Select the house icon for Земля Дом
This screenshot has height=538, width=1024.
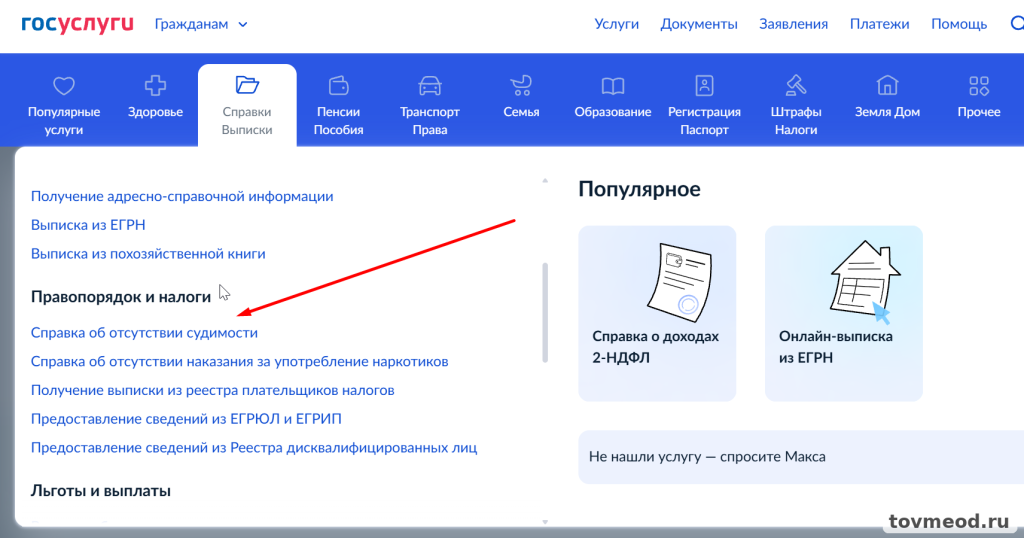[887, 86]
